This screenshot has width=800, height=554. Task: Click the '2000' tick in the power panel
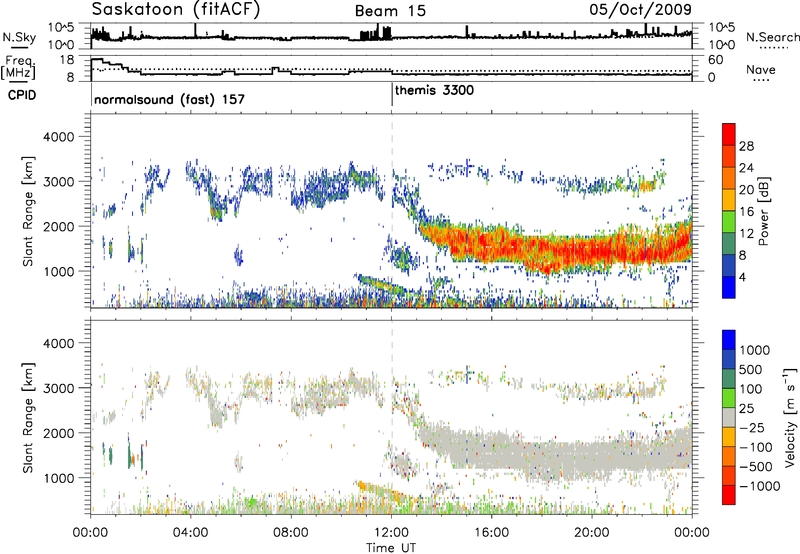coord(58,226)
